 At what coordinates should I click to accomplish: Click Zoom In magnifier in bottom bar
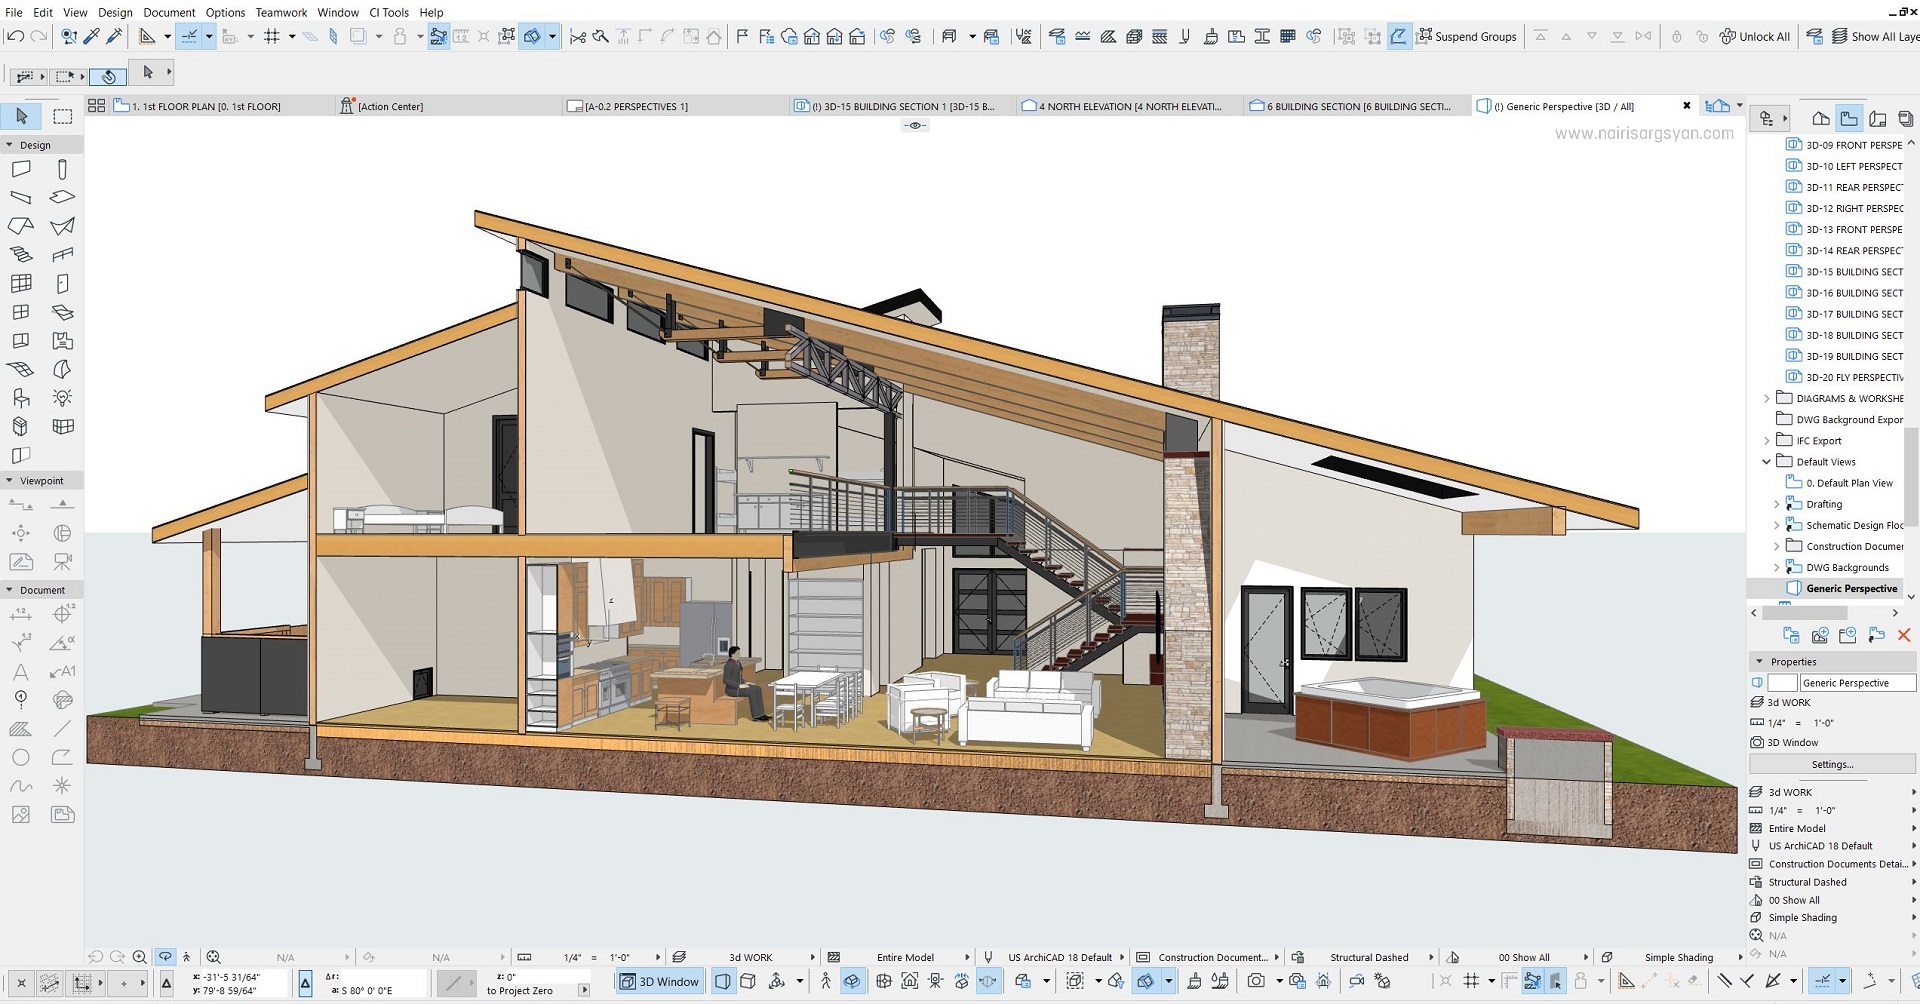139,957
